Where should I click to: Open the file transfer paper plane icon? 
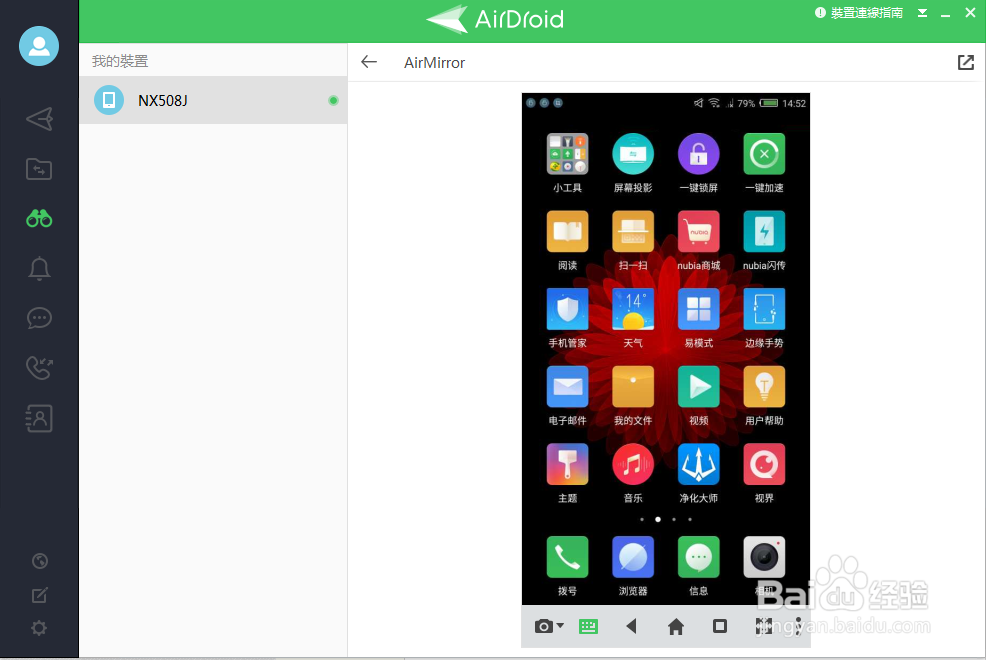(39, 119)
